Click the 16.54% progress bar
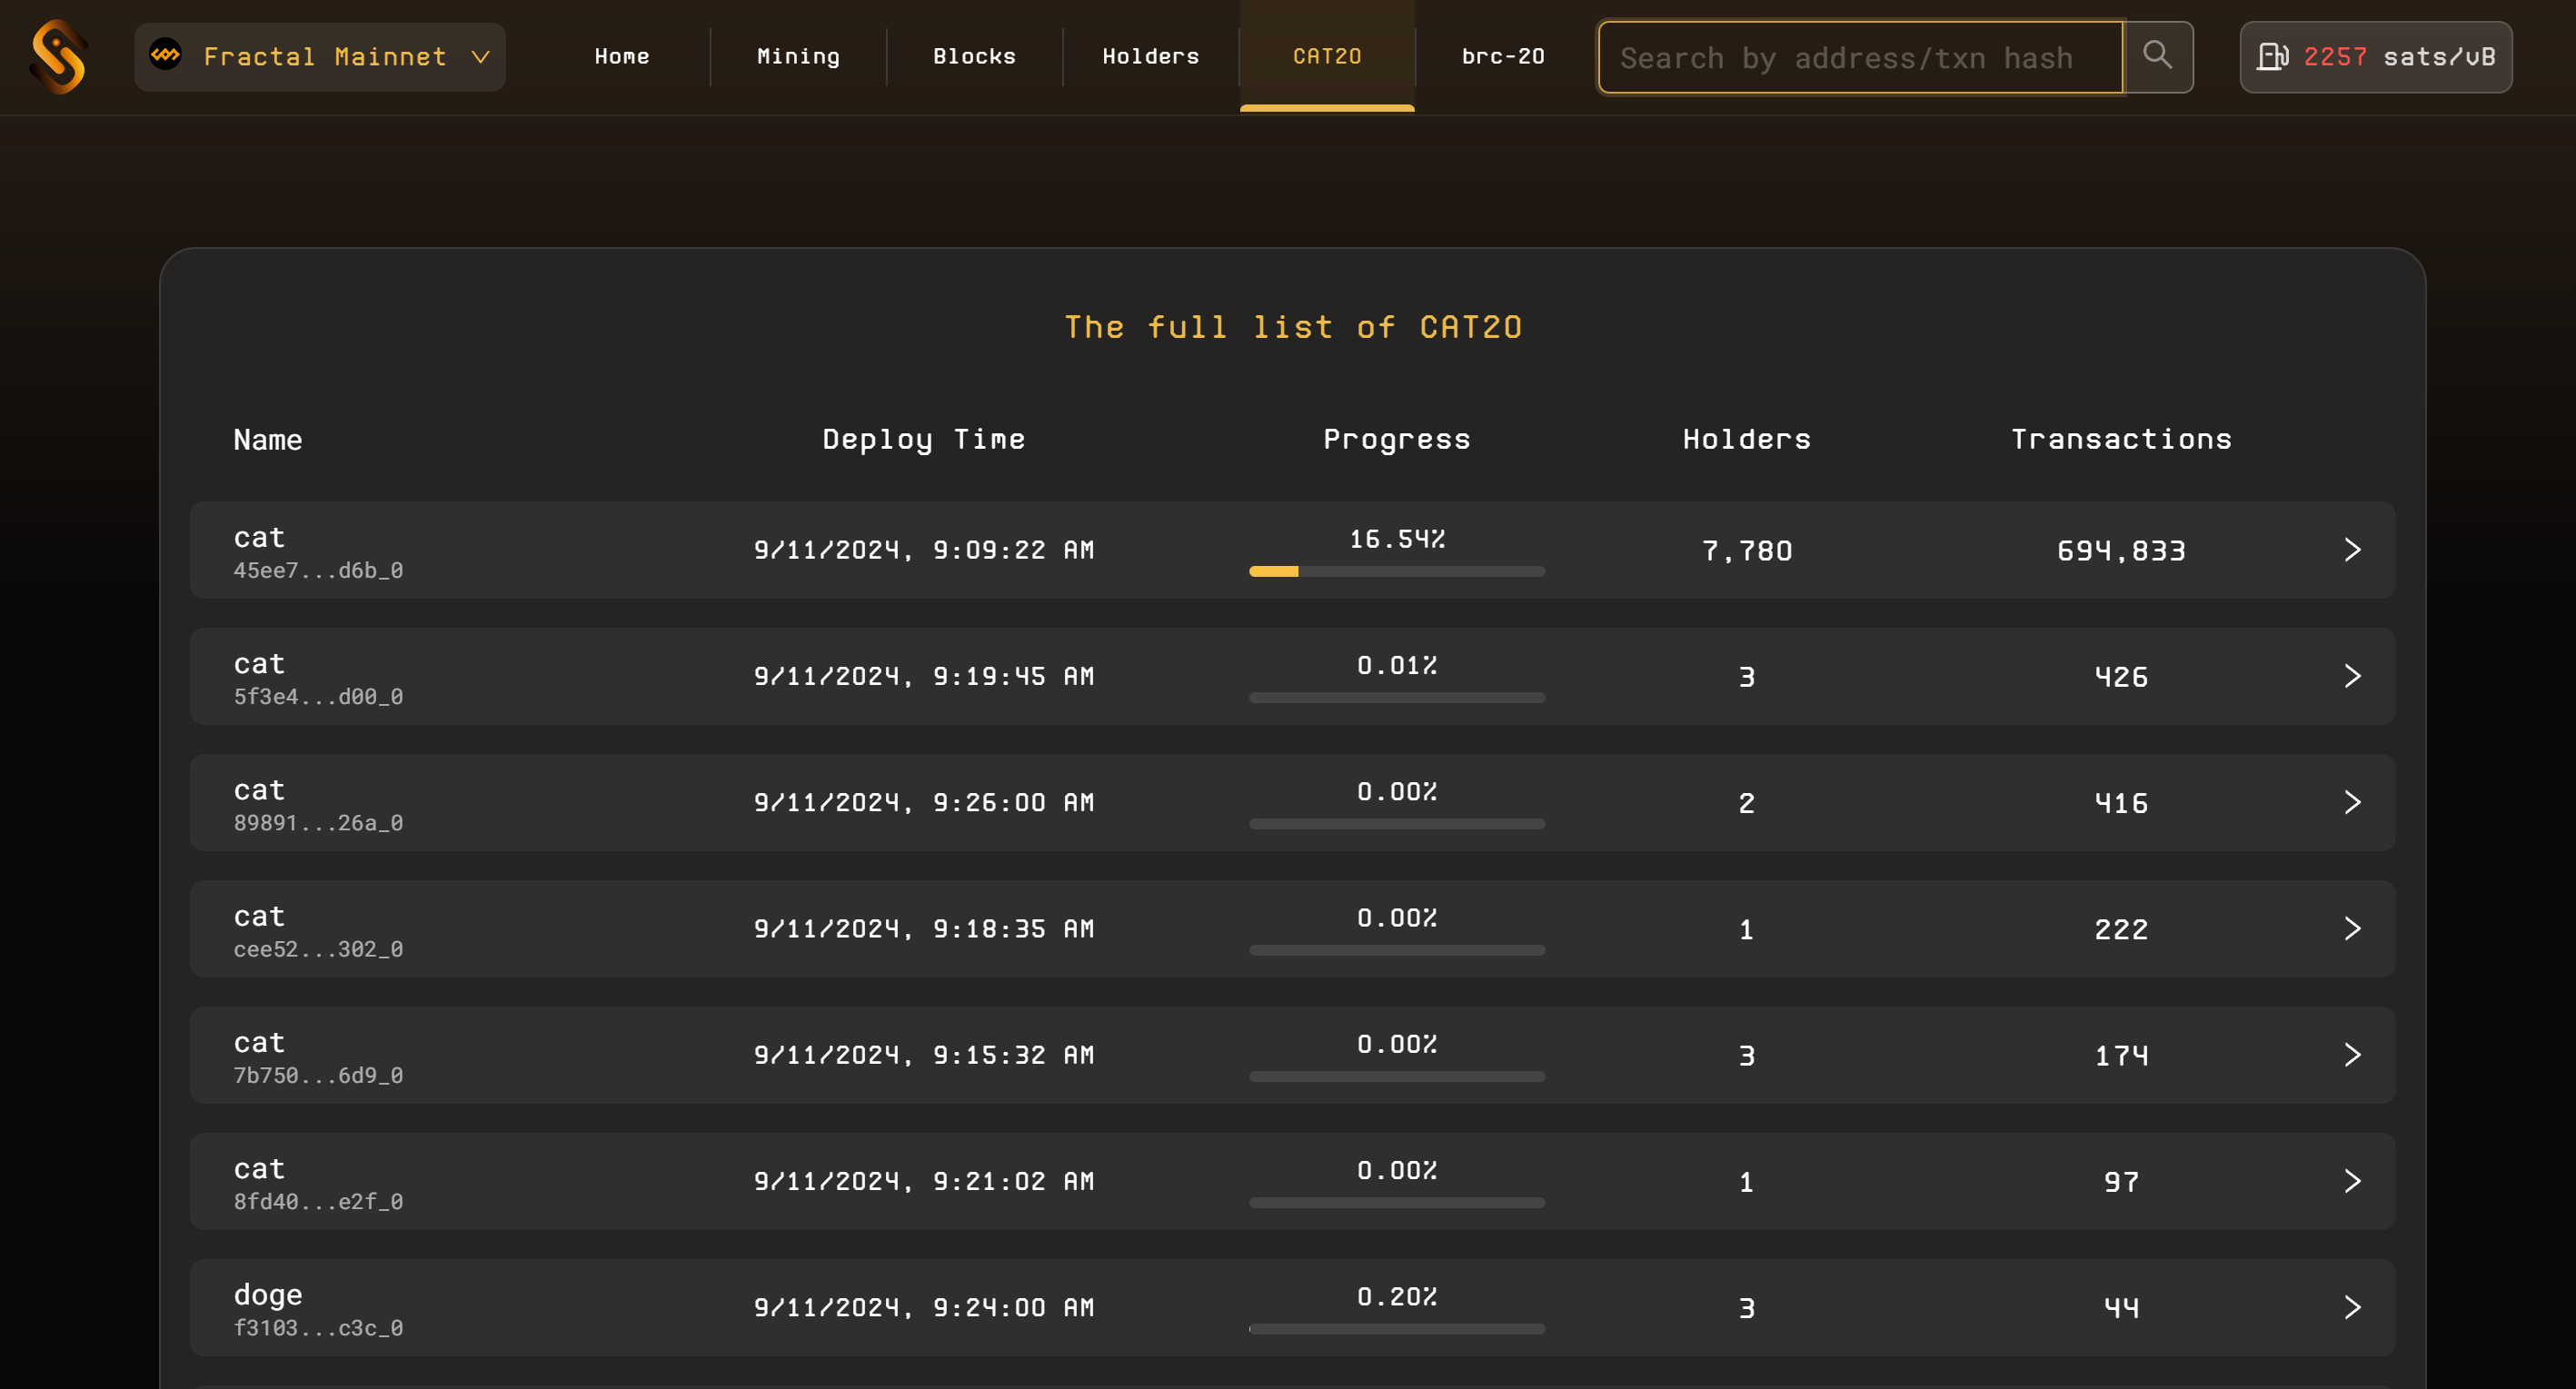The width and height of the screenshot is (2576, 1389). coord(1396,571)
